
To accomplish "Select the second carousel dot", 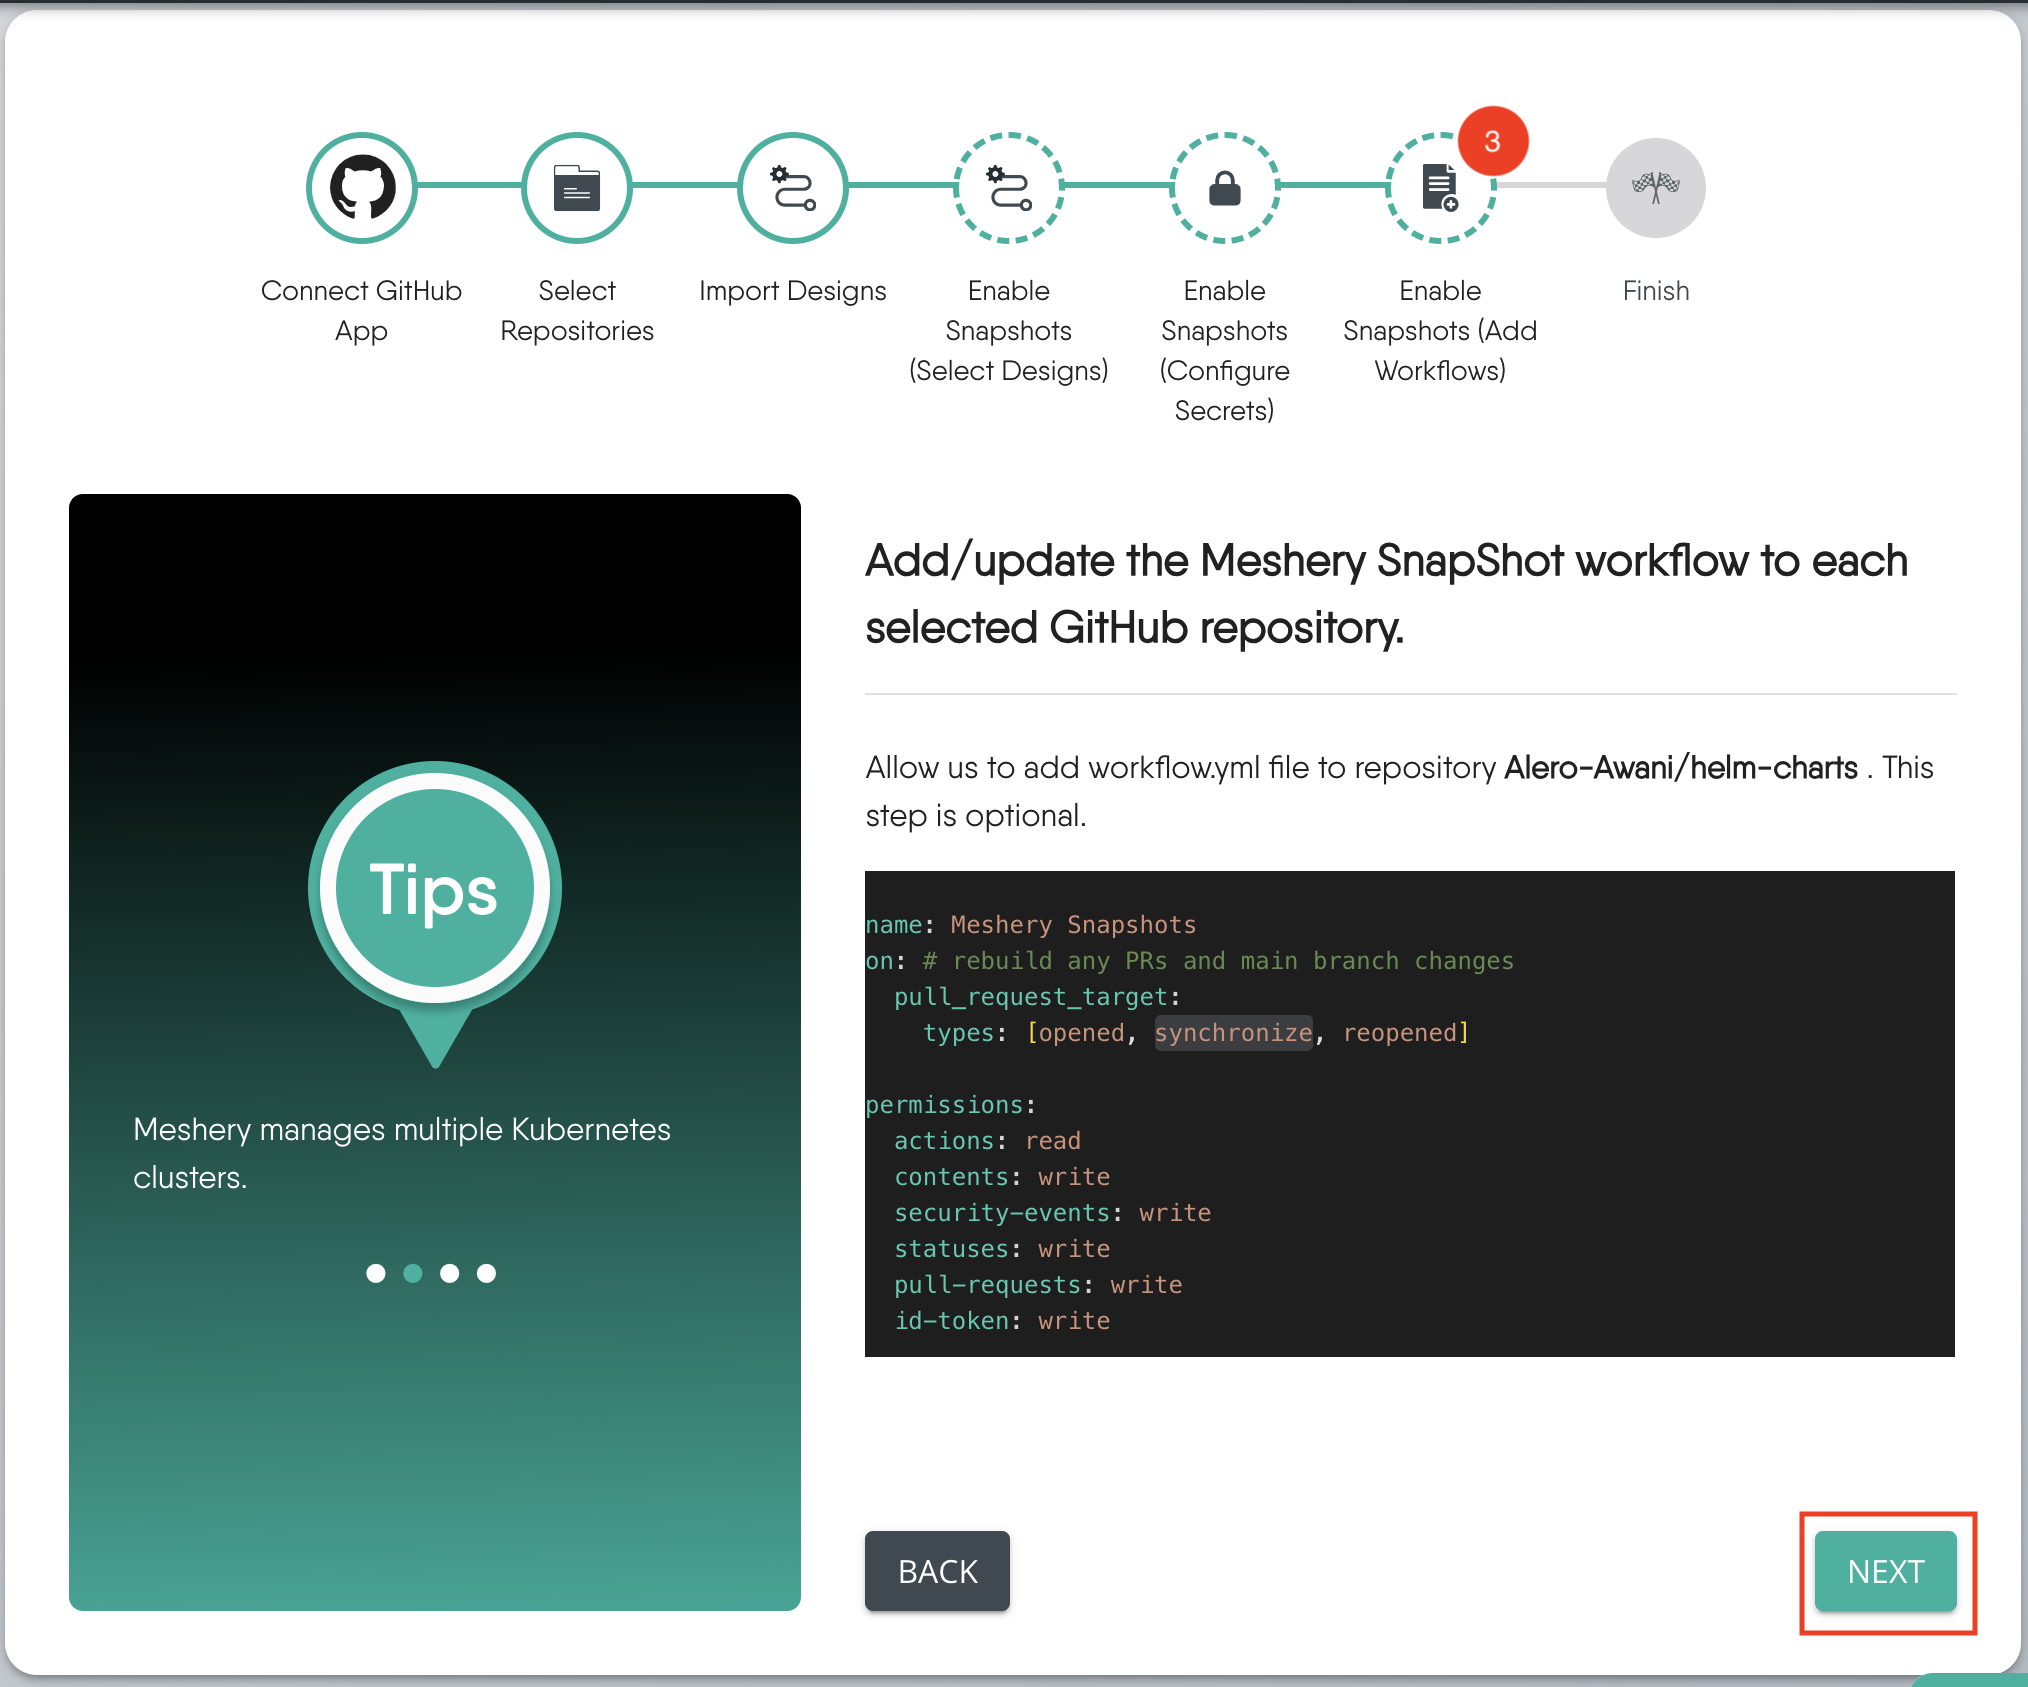I will [x=413, y=1273].
